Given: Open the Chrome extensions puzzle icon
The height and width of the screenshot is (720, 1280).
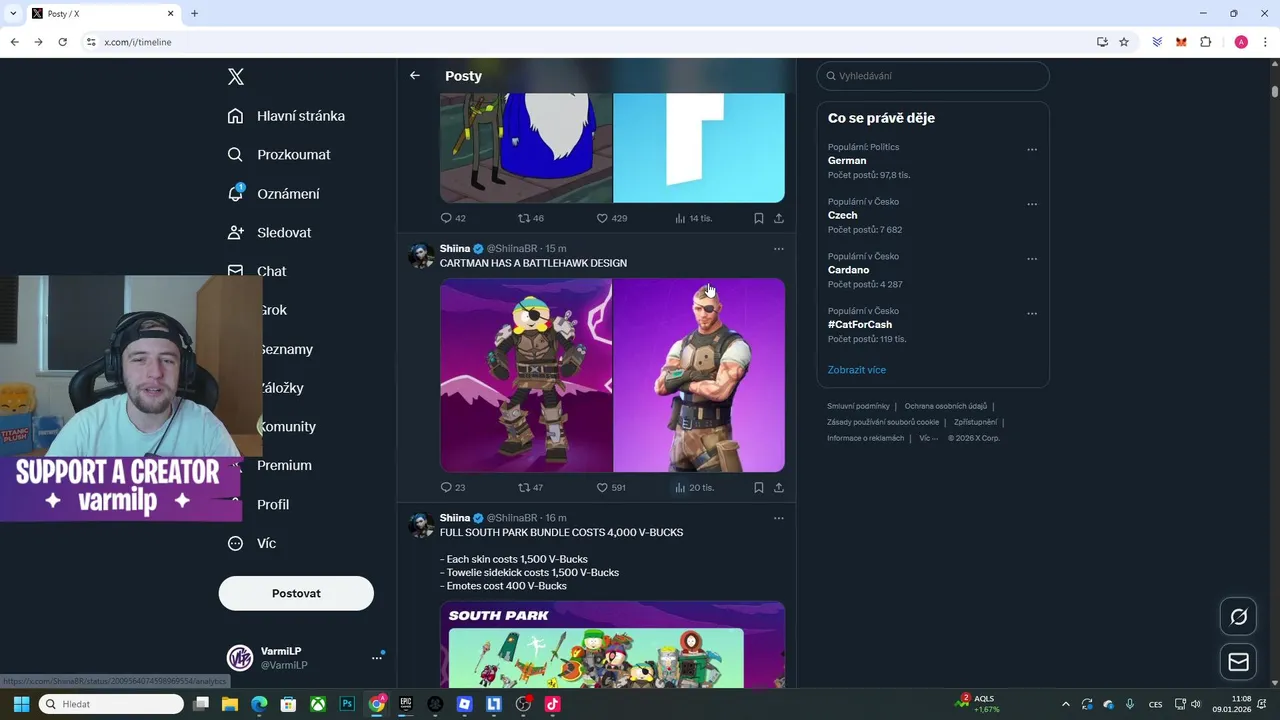Looking at the screenshot, I should coord(1205,42).
